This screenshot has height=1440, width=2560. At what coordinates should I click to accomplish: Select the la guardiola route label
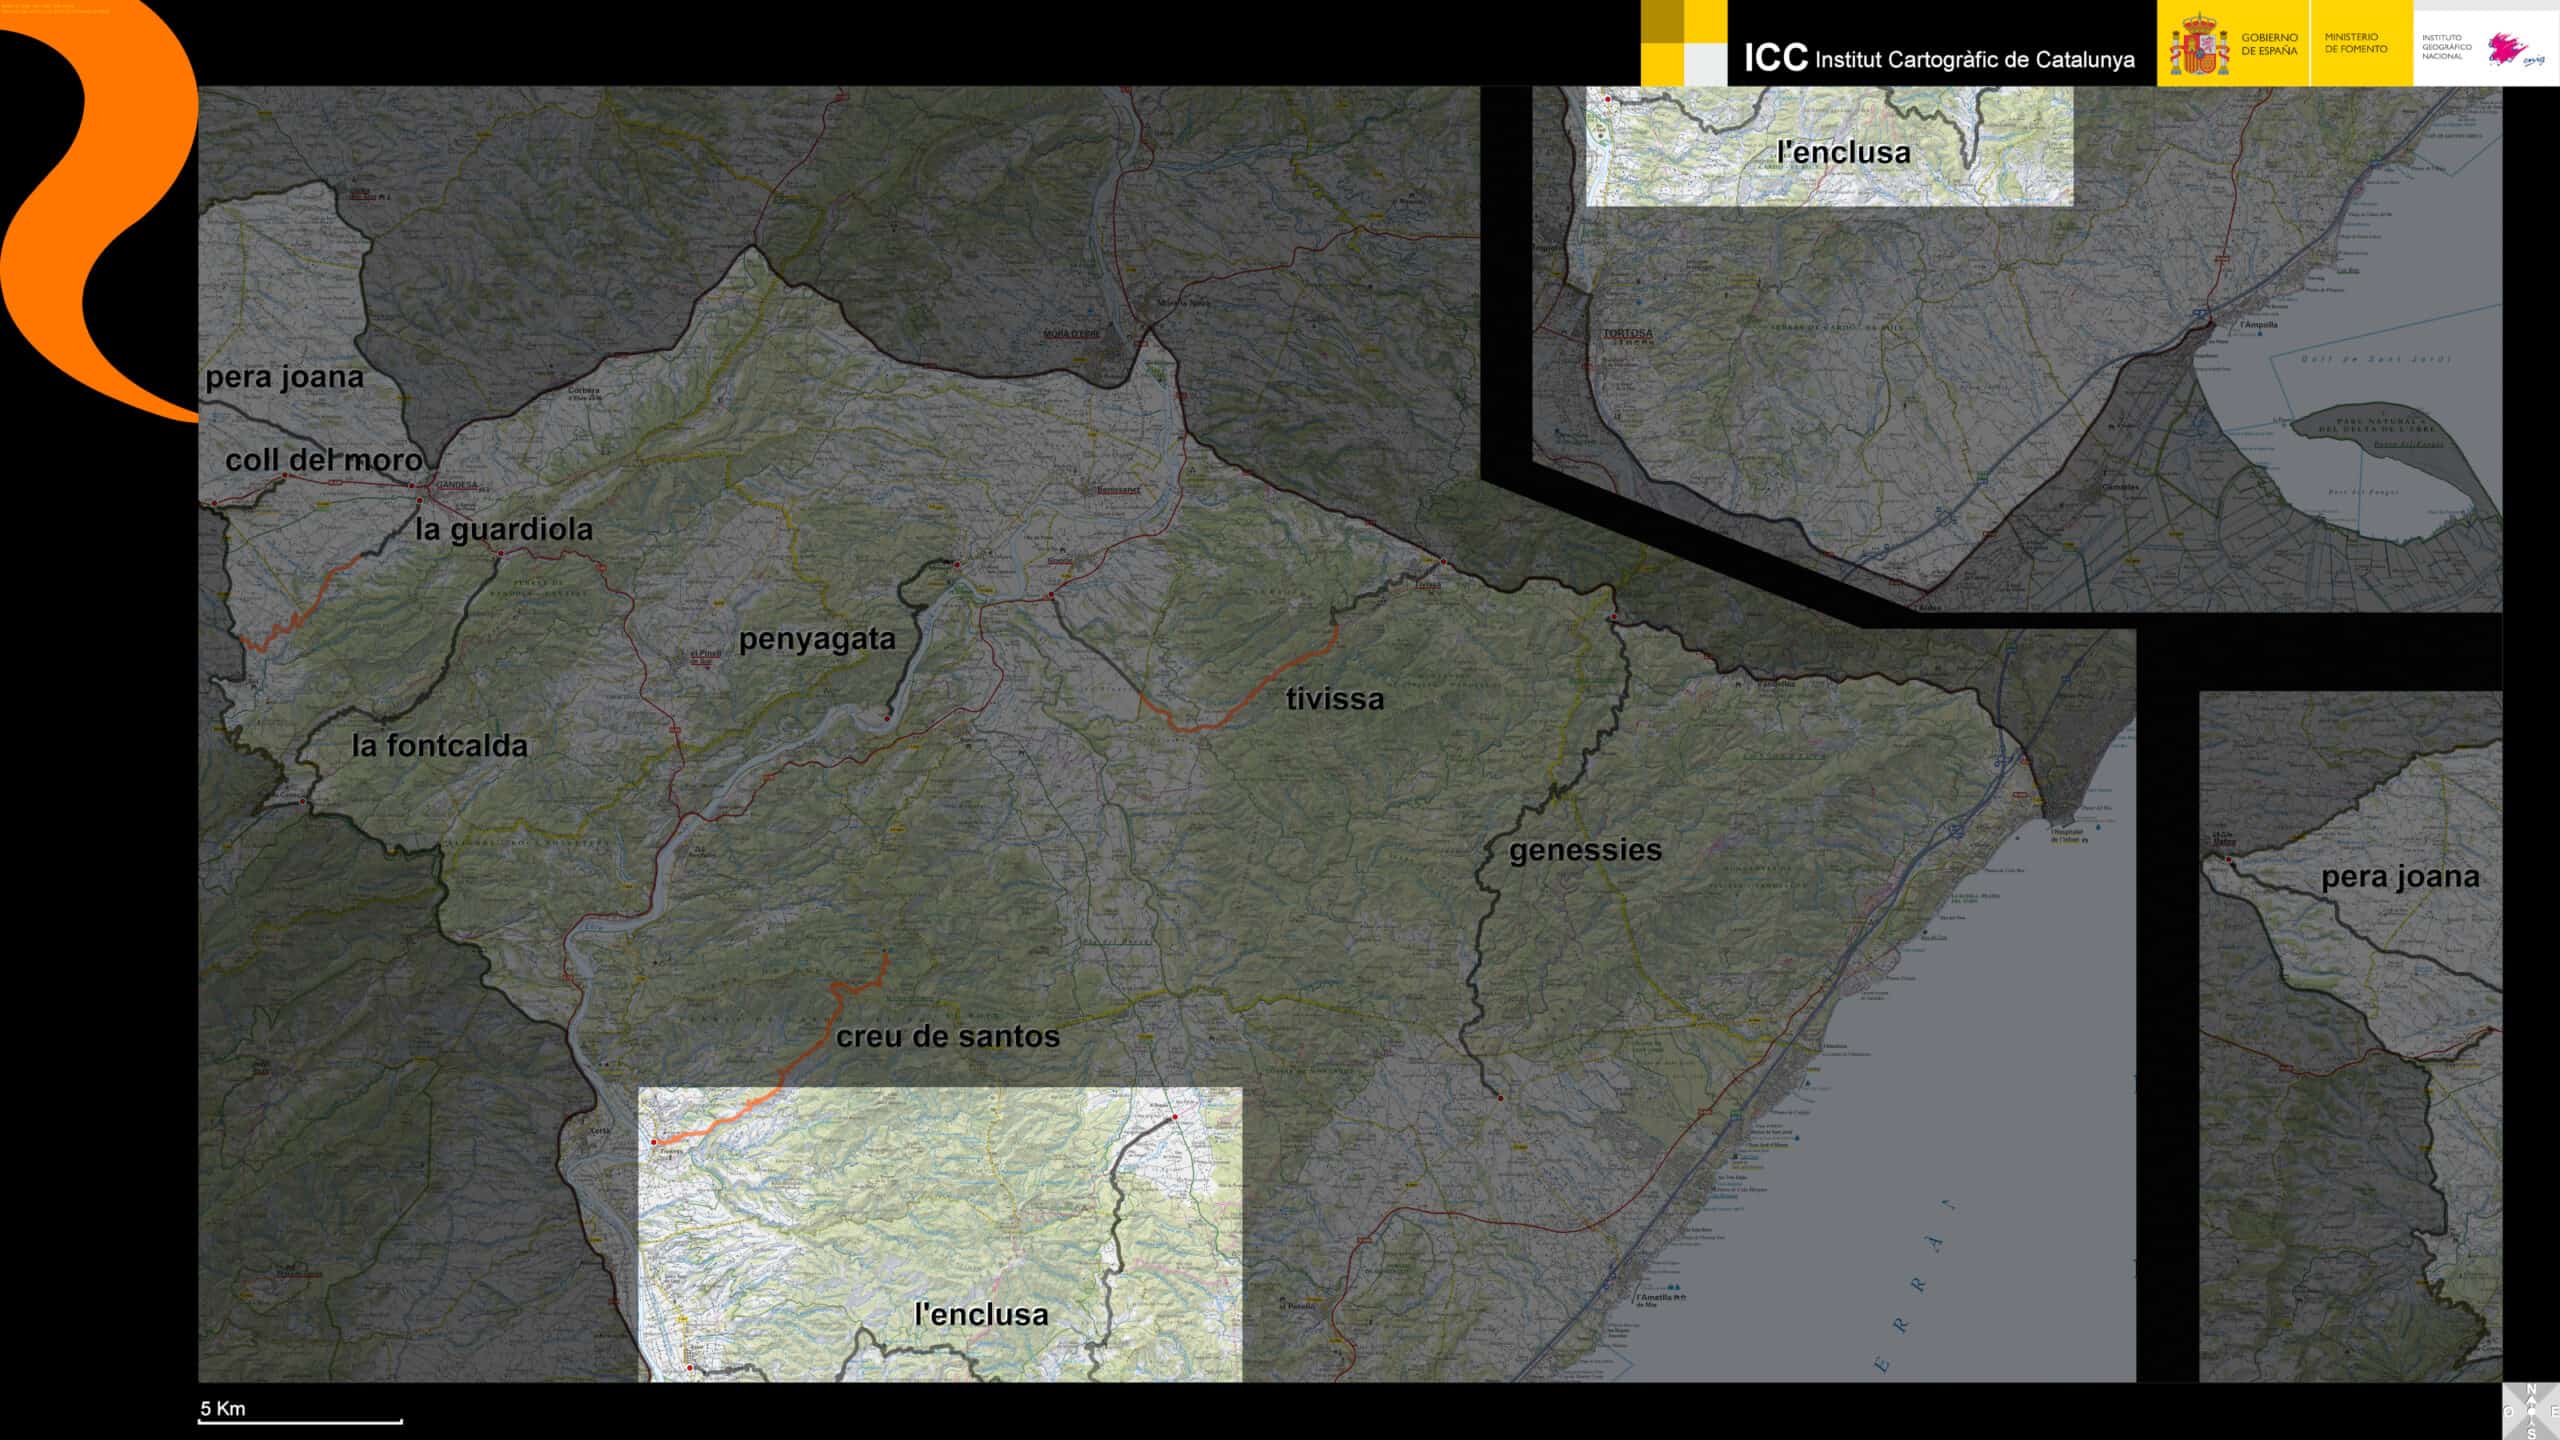pos(504,529)
